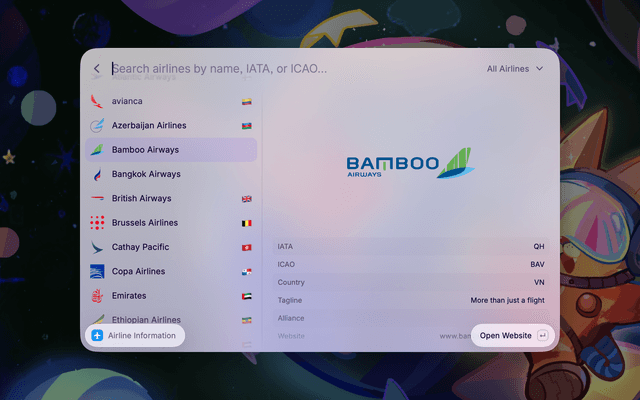Click the Tagline field label
The width and height of the screenshot is (640, 400).
(290, 300)
